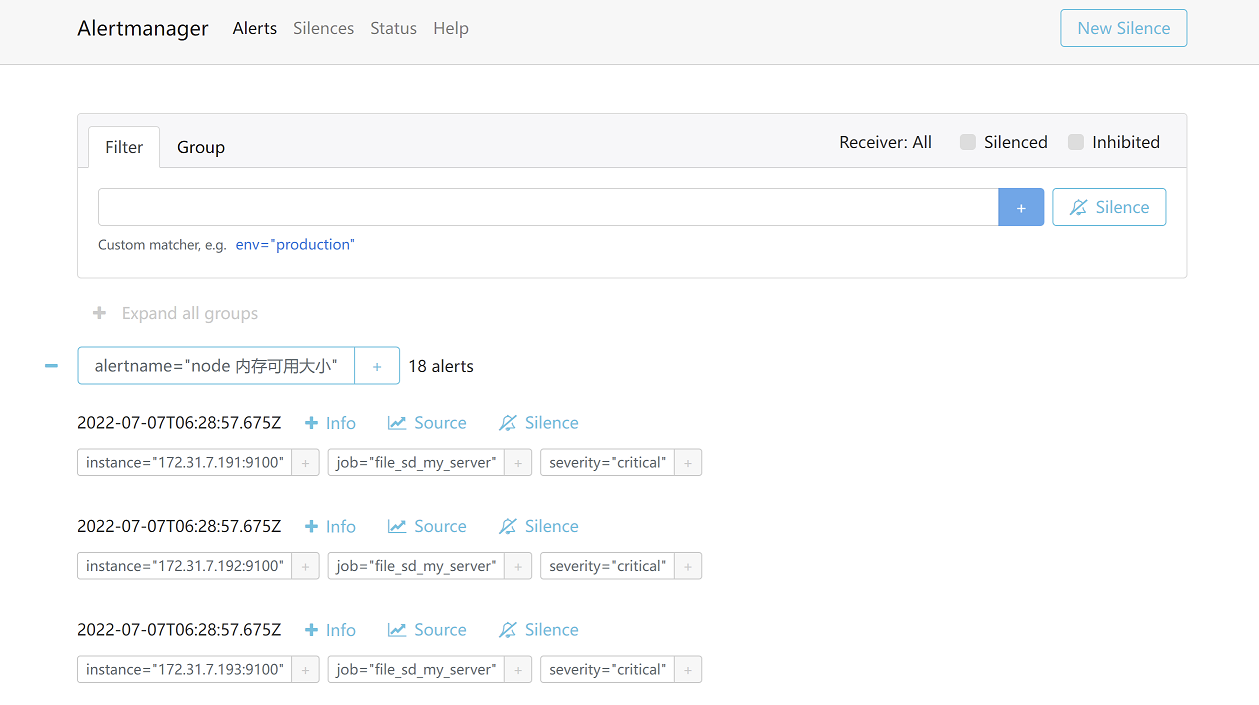Click Silence bell icon for instance 172.31.7.191
Image resolution: width=1259 pixels, height=705 pixels.
(x=508, y=423)
